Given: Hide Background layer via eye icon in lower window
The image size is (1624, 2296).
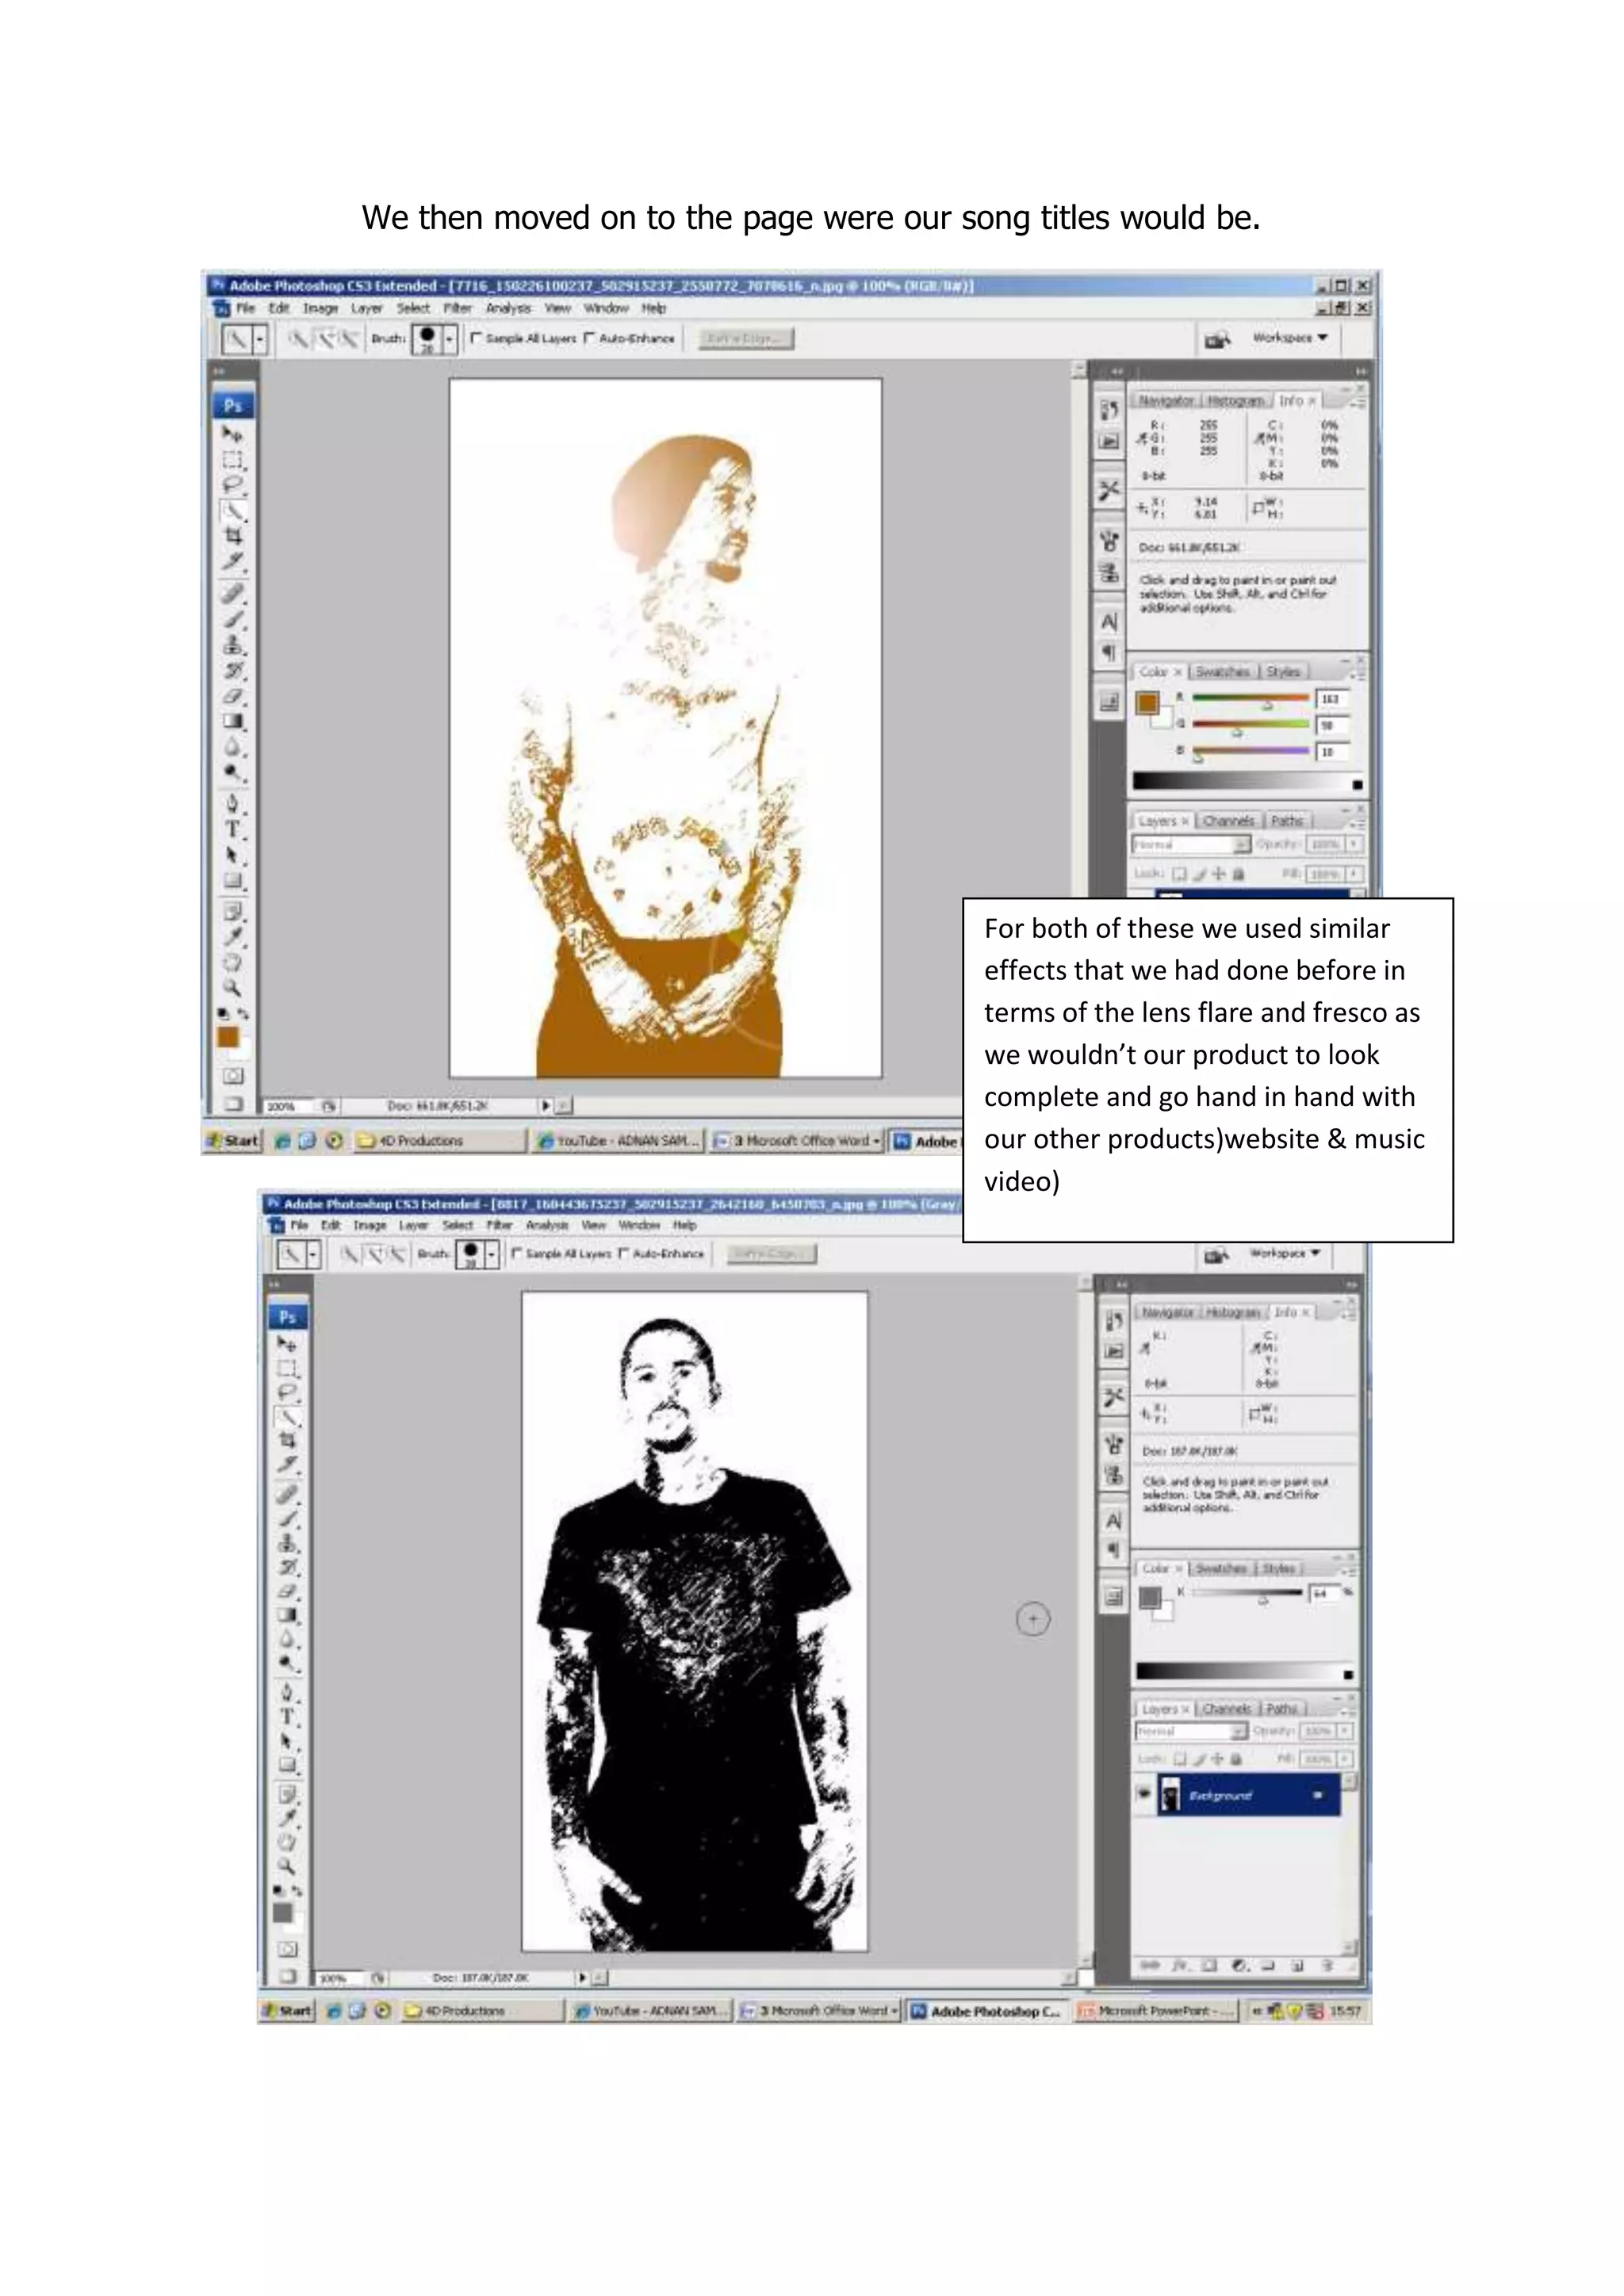Looking at the screenshot, I should coord(1144,1793).
